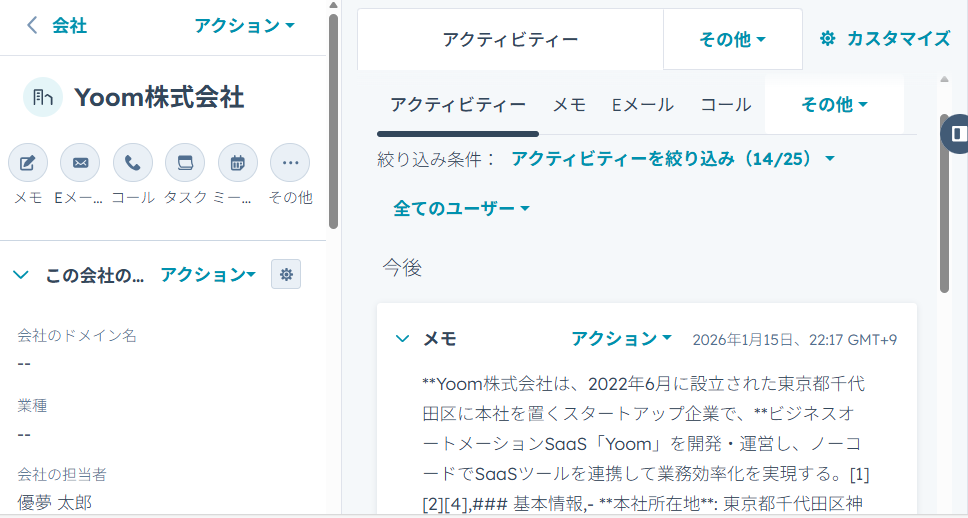Screen dimensions: 968x518
Task: Open the top その他 tab dropdown
Action: pyautogui.click(x=733, y=40)
